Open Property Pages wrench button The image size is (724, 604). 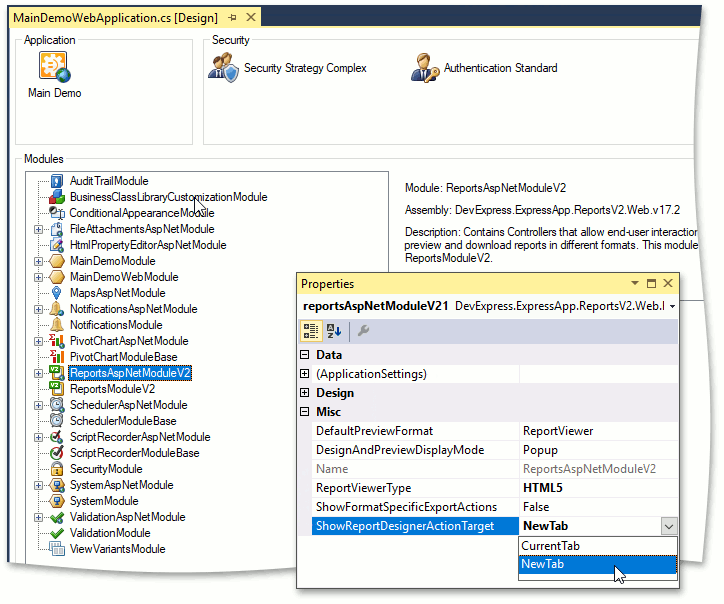point(363,331)
